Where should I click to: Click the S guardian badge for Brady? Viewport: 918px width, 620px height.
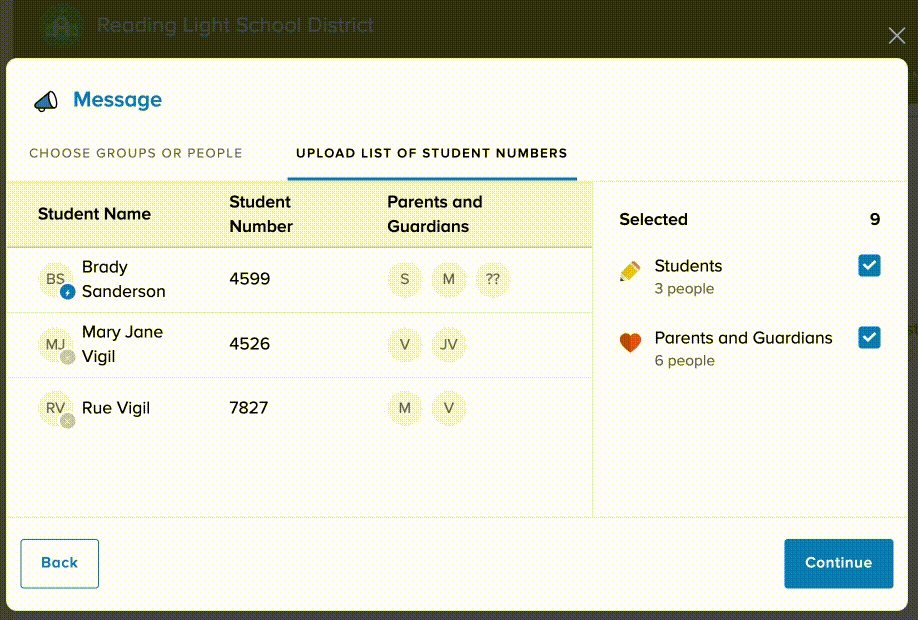point(404,279)
